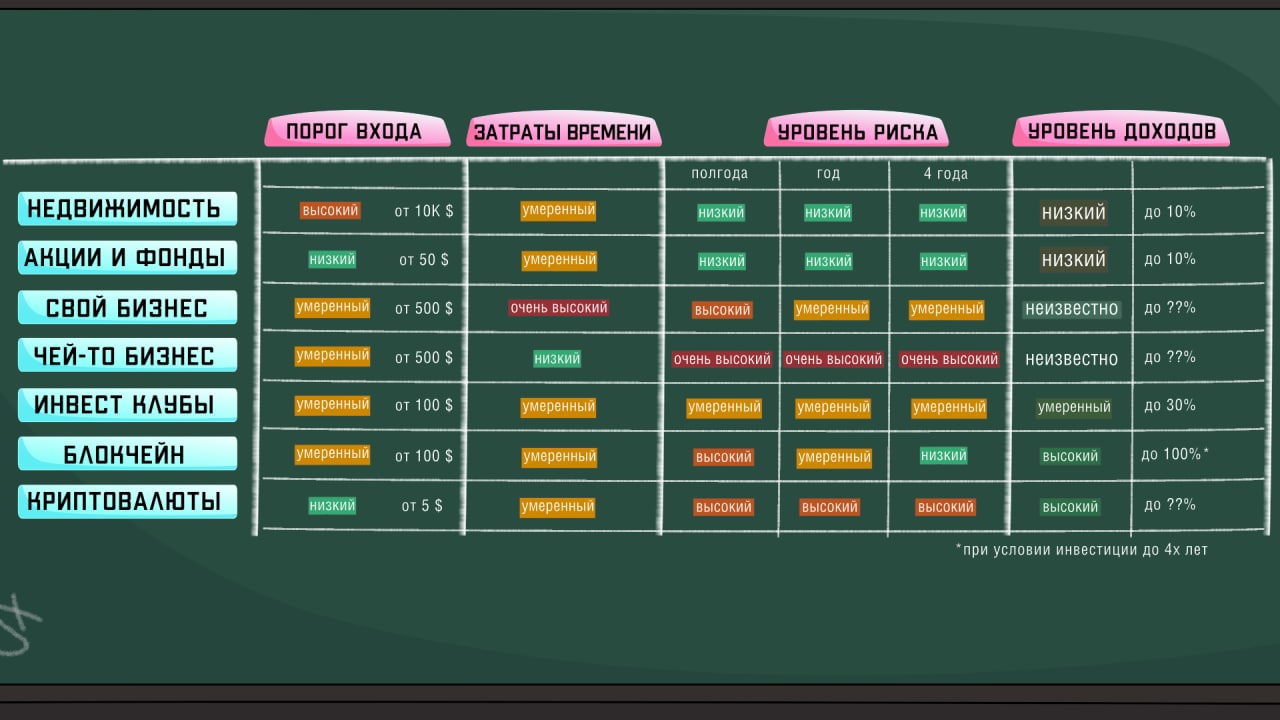1280x720 pixels.
Task: Click the полгода risk sub-header
Action: click(x=720, y=174)
